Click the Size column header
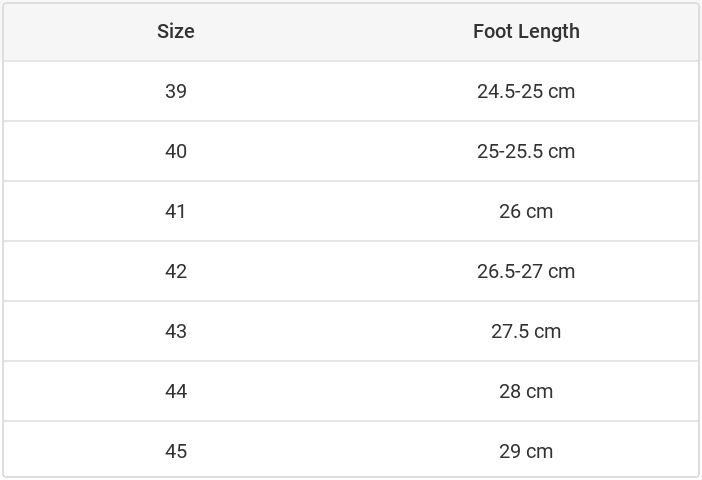This screenshot has width=702, height=480. pos(176,32)
